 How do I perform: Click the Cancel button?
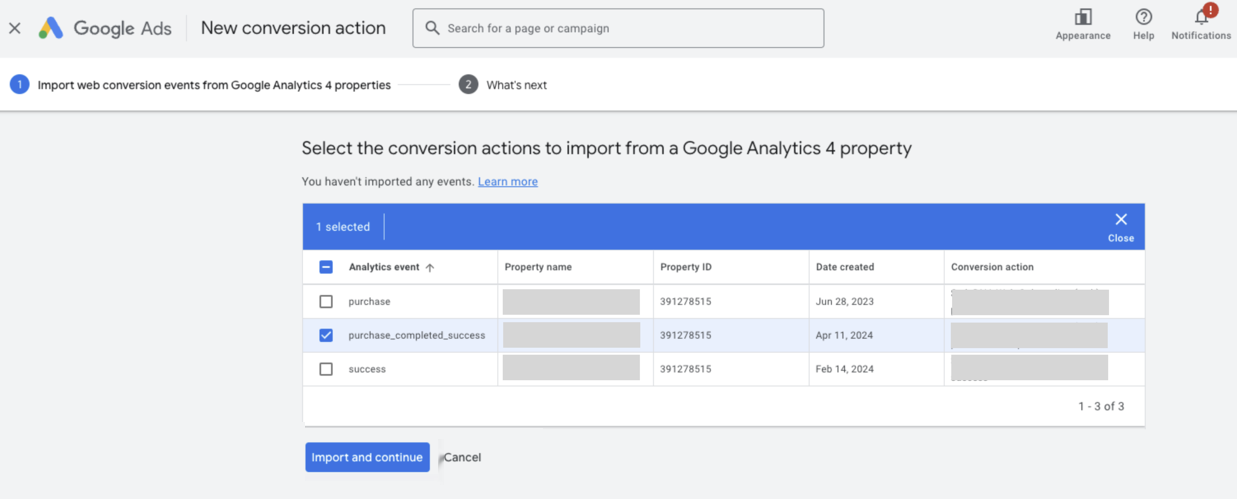462,457
